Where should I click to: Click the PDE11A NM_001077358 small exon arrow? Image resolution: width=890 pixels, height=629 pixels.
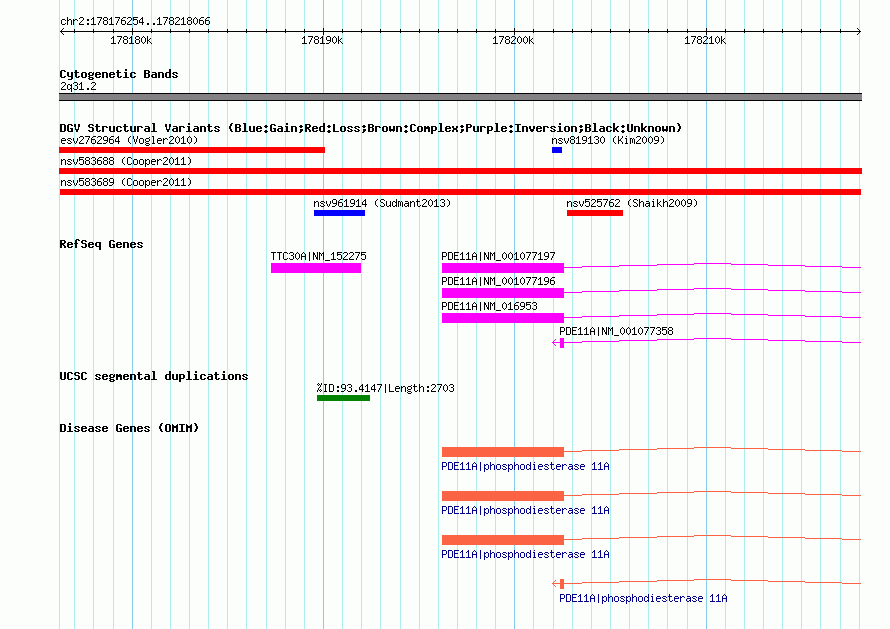coord(561,343)
